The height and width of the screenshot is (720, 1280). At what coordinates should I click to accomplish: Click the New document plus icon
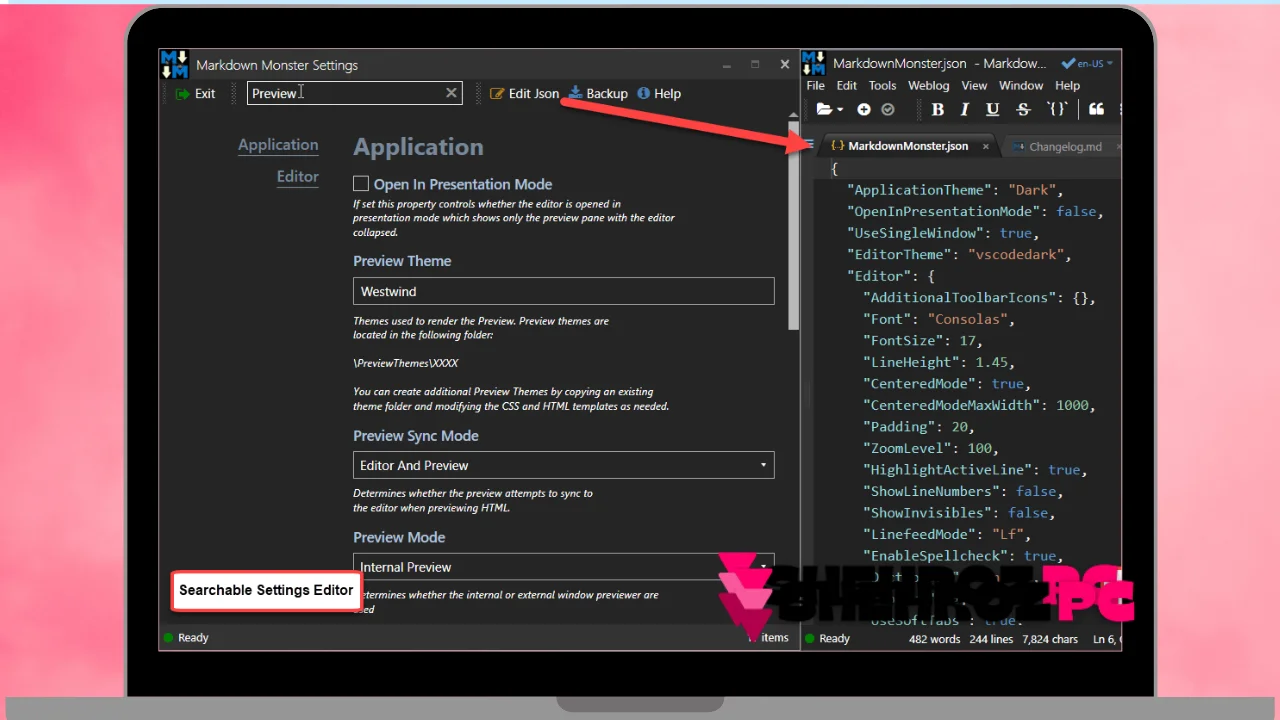(x=864, y=110)
